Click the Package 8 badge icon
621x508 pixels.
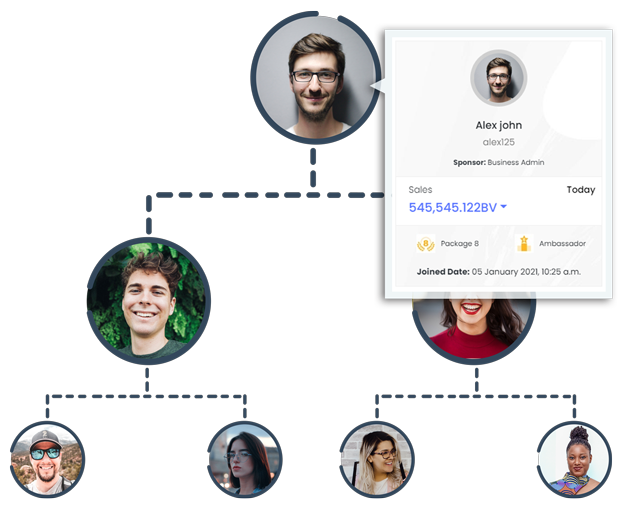pos(426,244)
